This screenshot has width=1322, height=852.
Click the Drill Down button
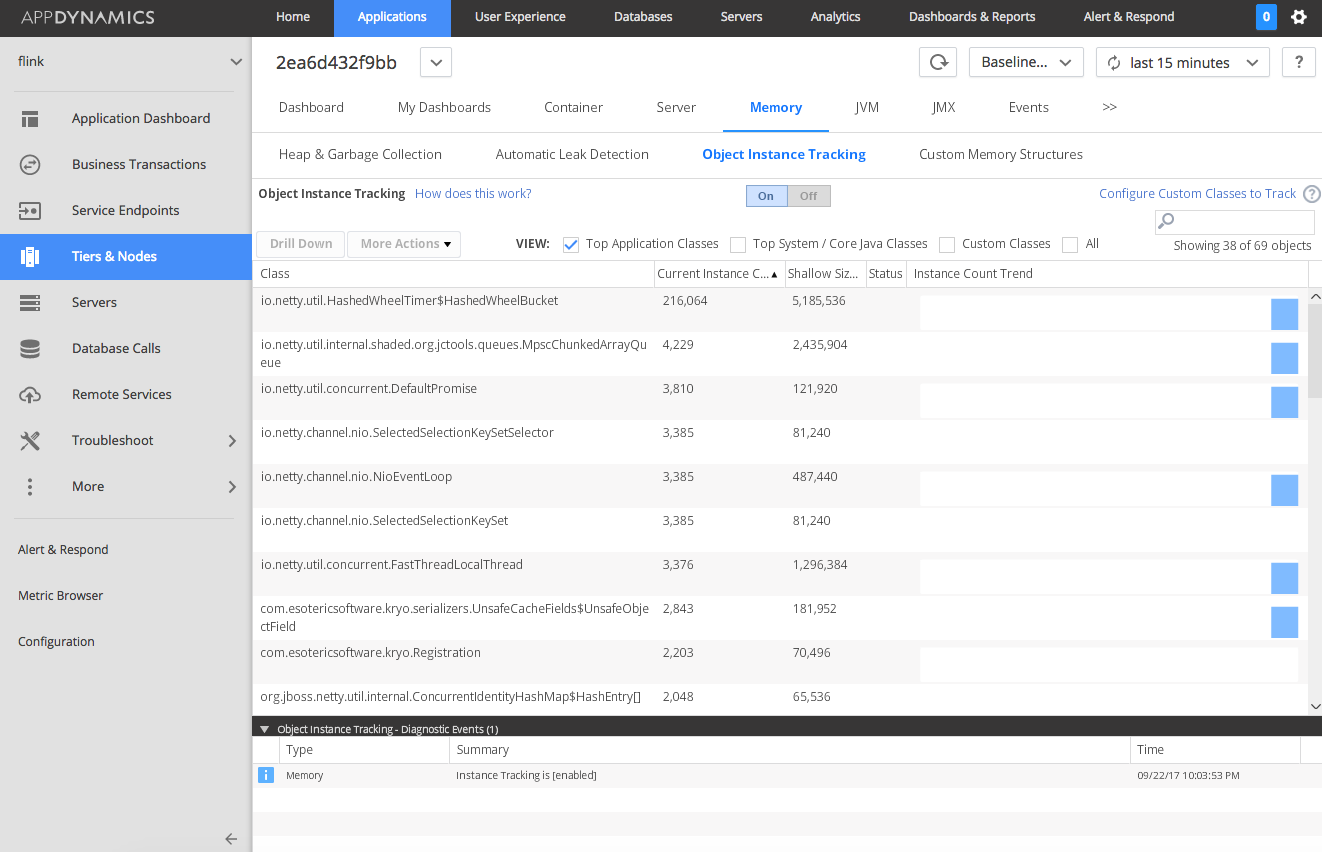301,244
